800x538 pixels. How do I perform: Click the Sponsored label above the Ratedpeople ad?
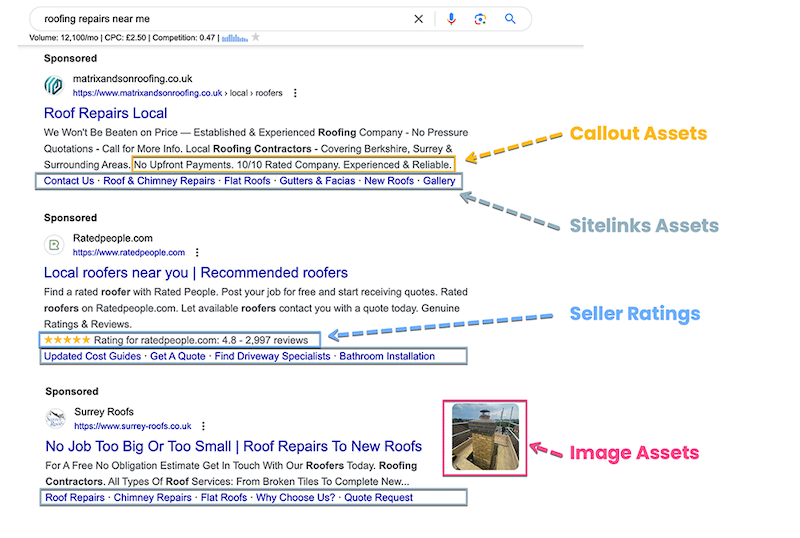[70, 218]
